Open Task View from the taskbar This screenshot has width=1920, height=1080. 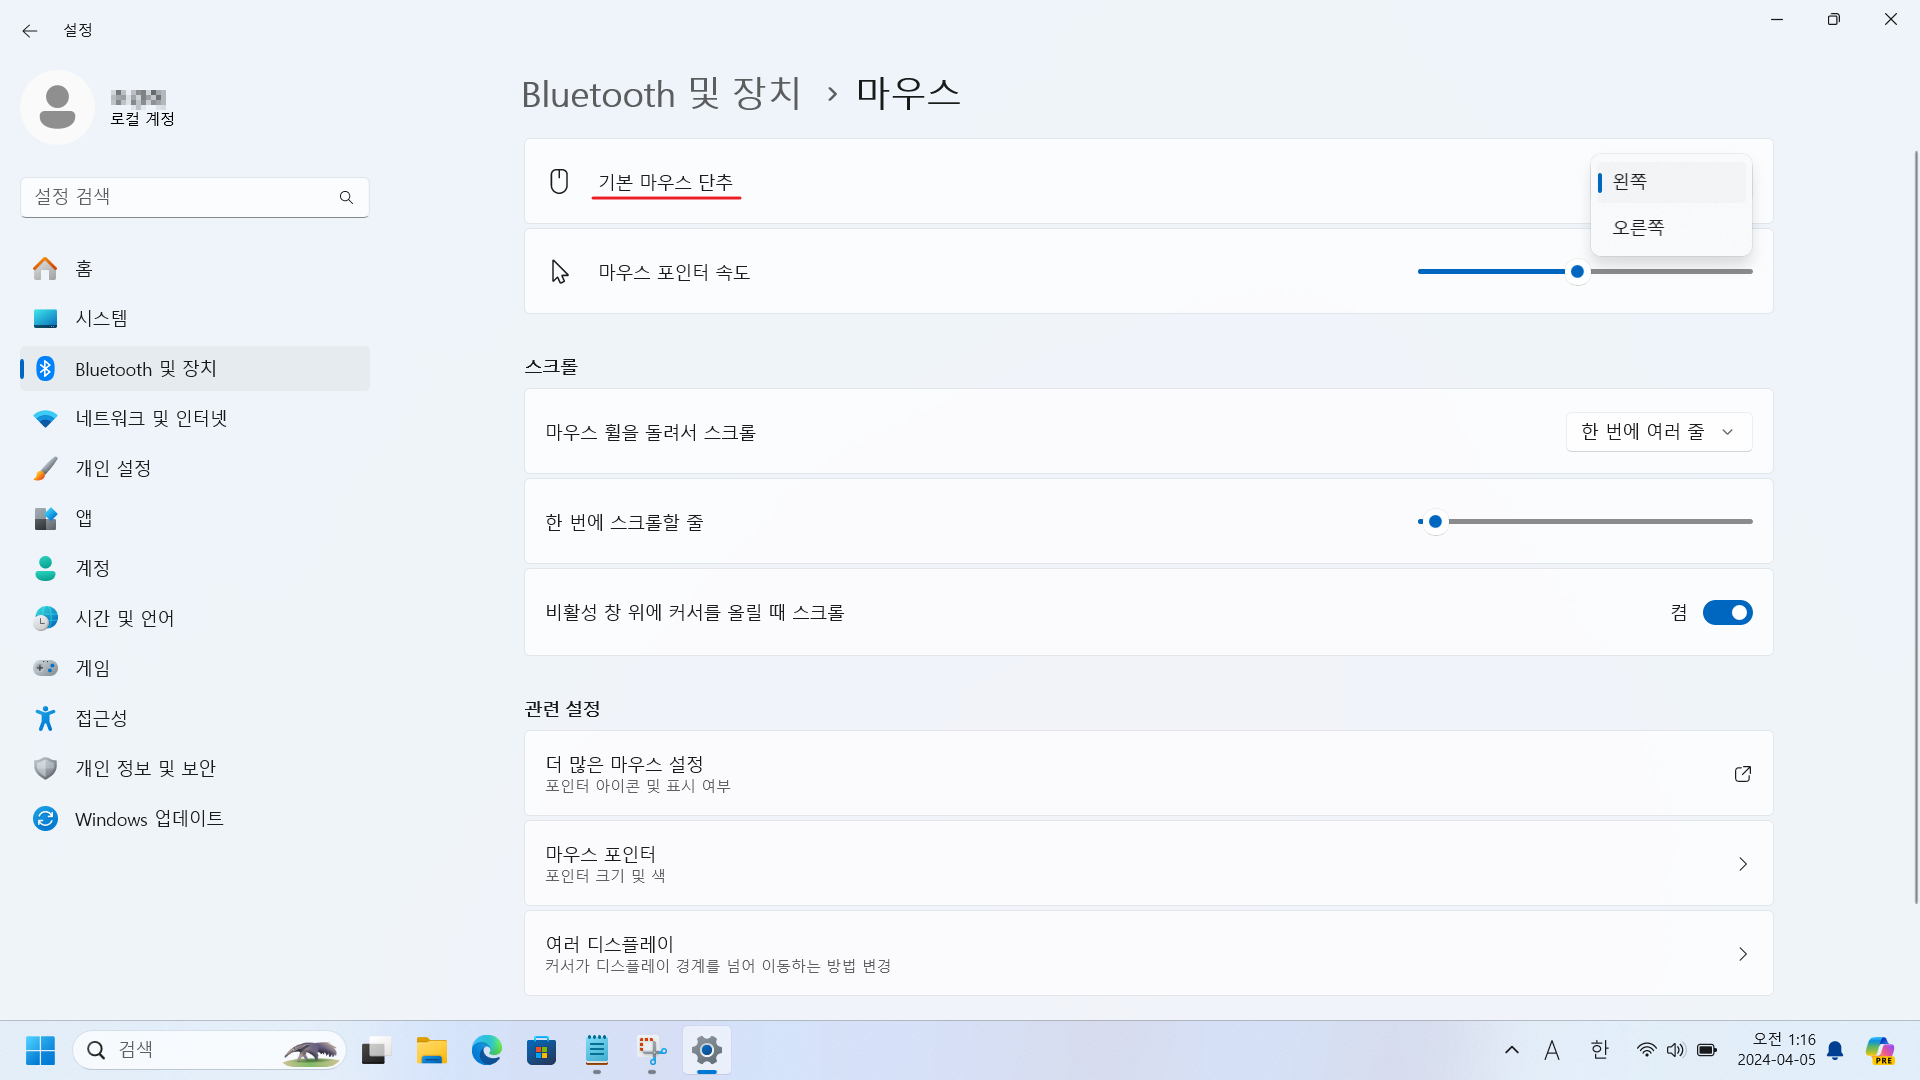click(374, 1050)
